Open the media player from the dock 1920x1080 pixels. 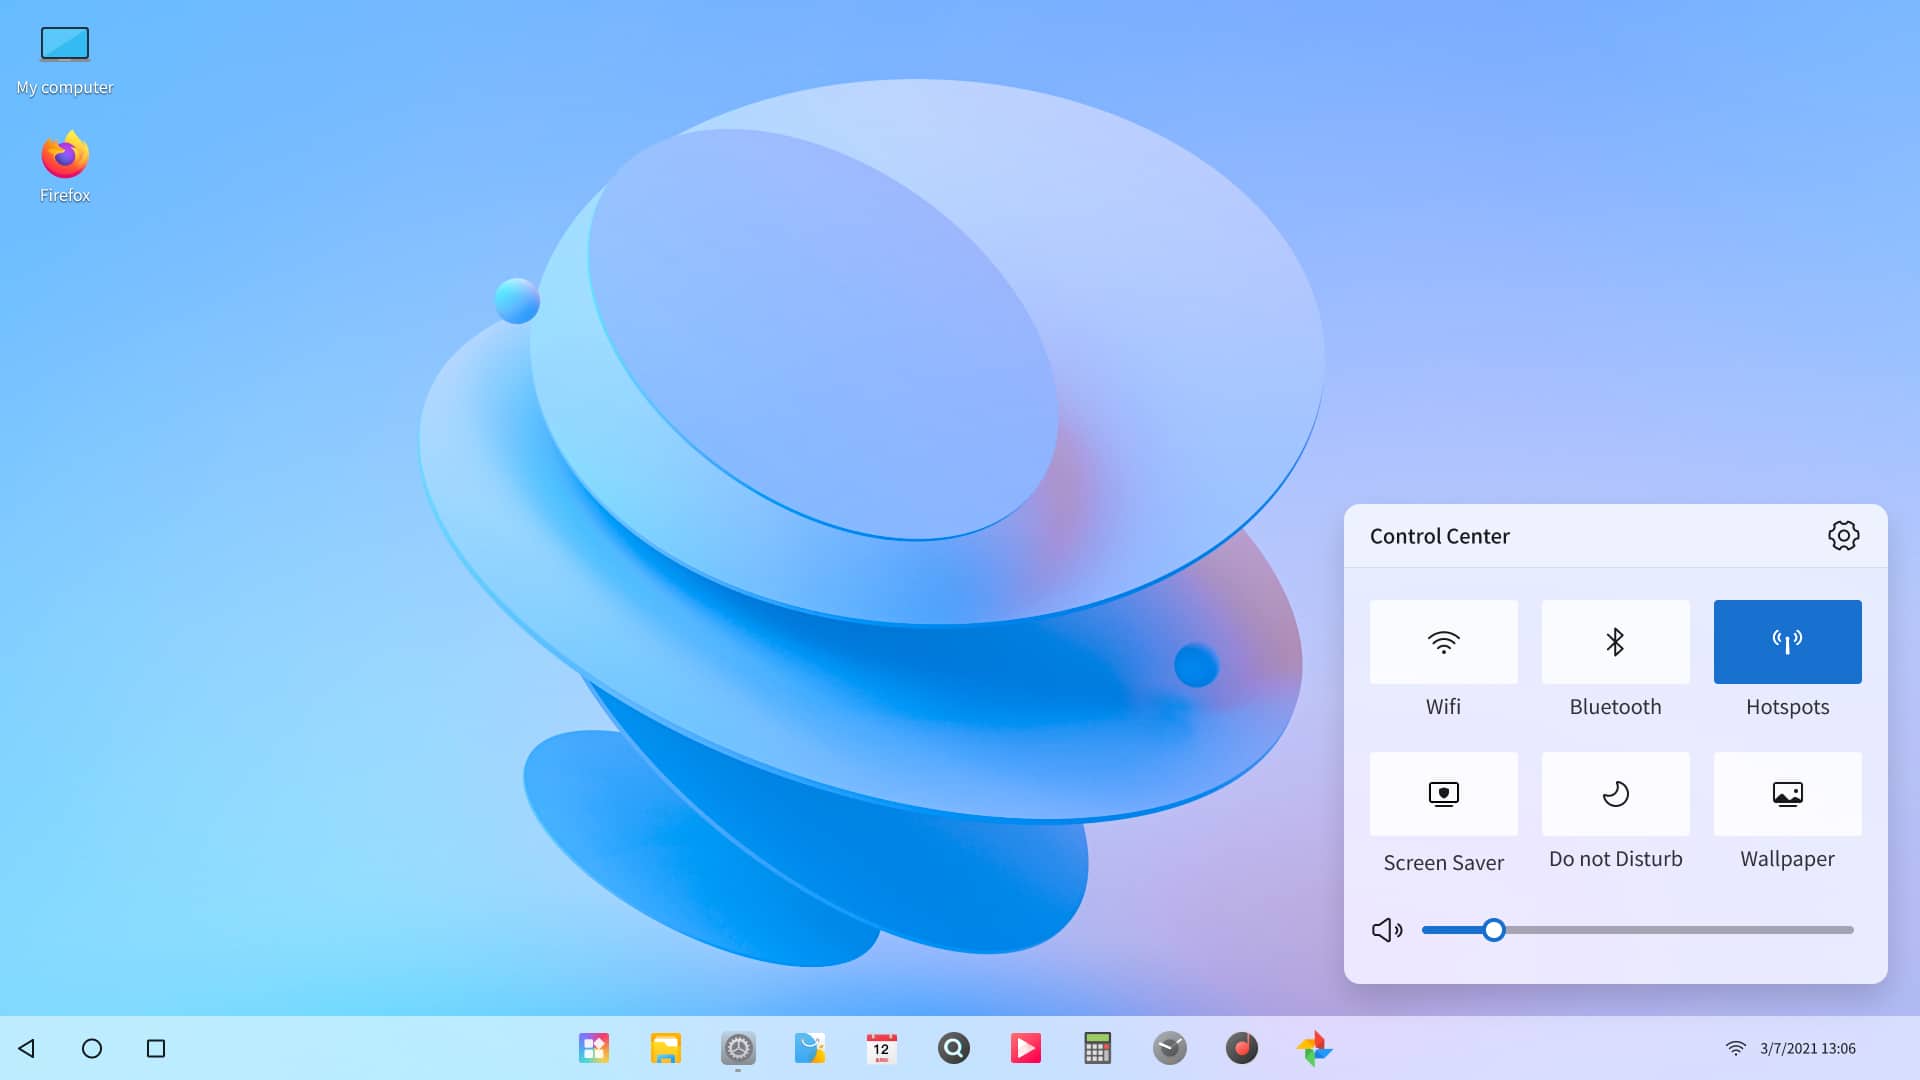pyautogui.click(x=1026, y=1048)
